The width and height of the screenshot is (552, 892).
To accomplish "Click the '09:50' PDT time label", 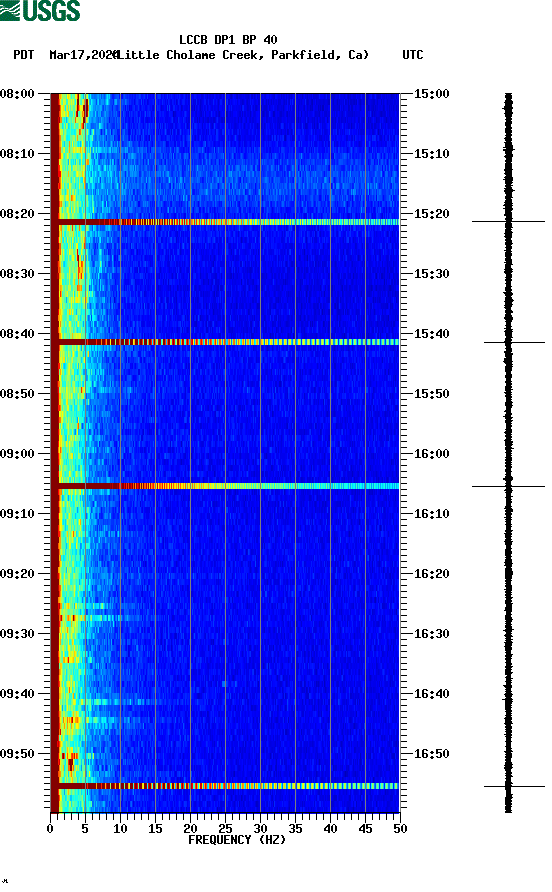I will tap(17, 754).
